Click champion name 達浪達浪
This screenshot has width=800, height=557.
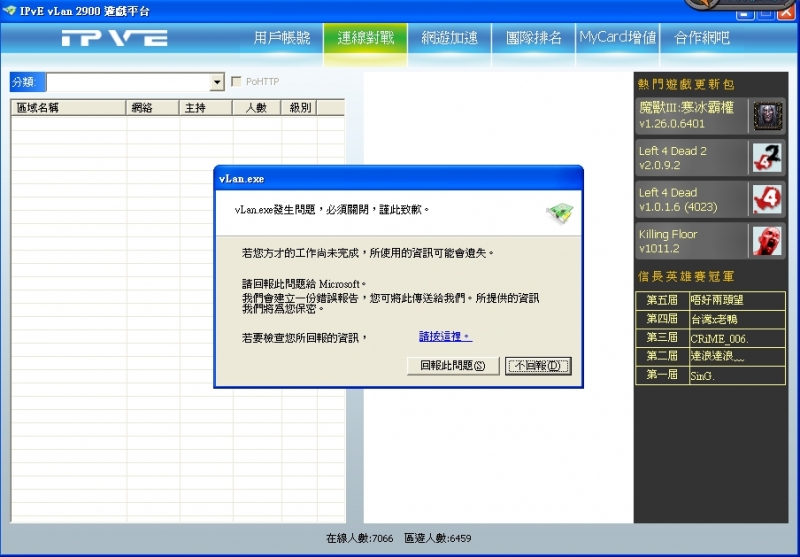coord(717,357)
